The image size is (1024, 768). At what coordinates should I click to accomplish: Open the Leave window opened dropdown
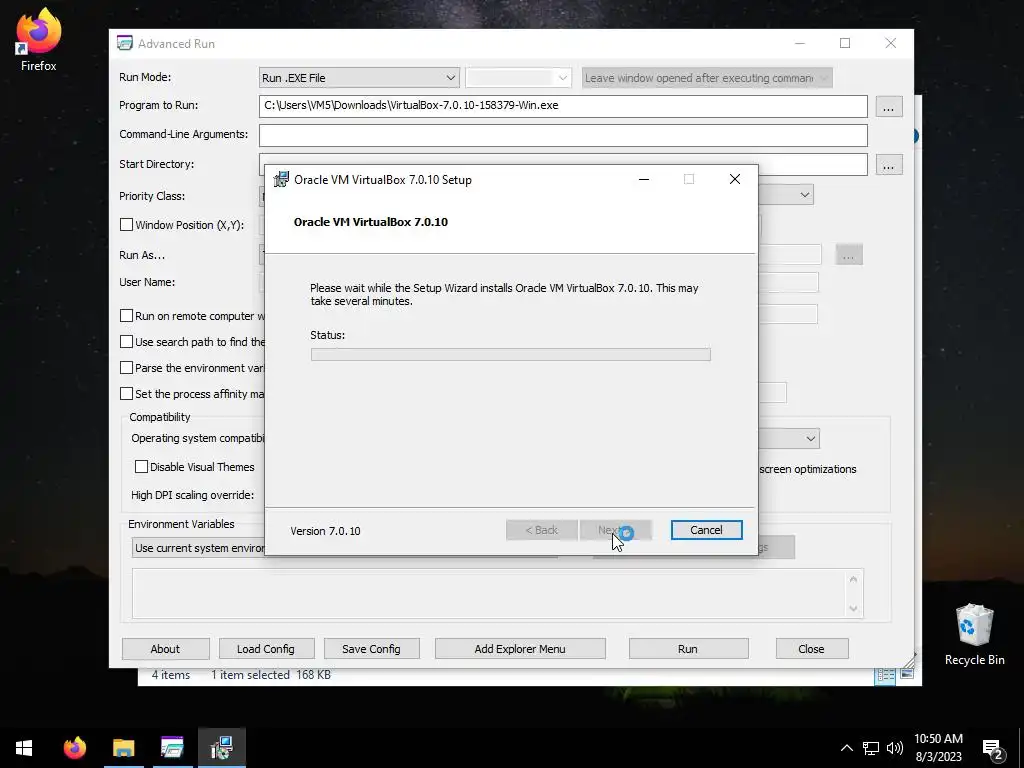[x=707, y=78]
